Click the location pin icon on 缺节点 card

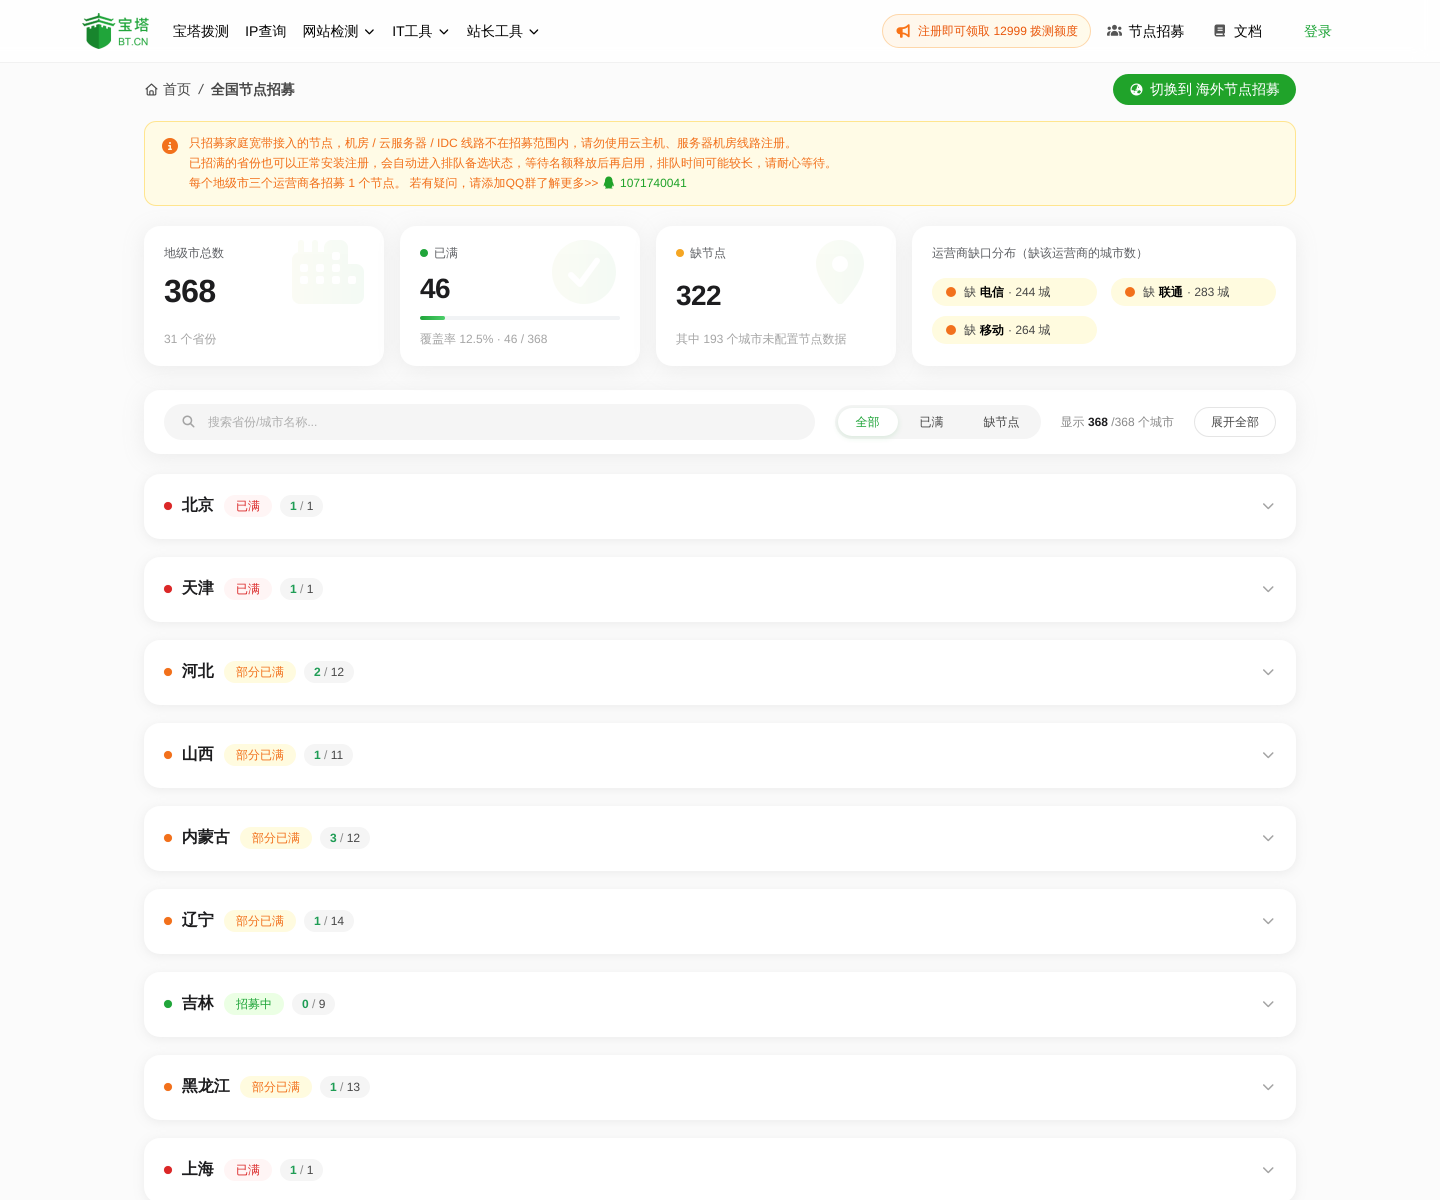pos(840,272)
